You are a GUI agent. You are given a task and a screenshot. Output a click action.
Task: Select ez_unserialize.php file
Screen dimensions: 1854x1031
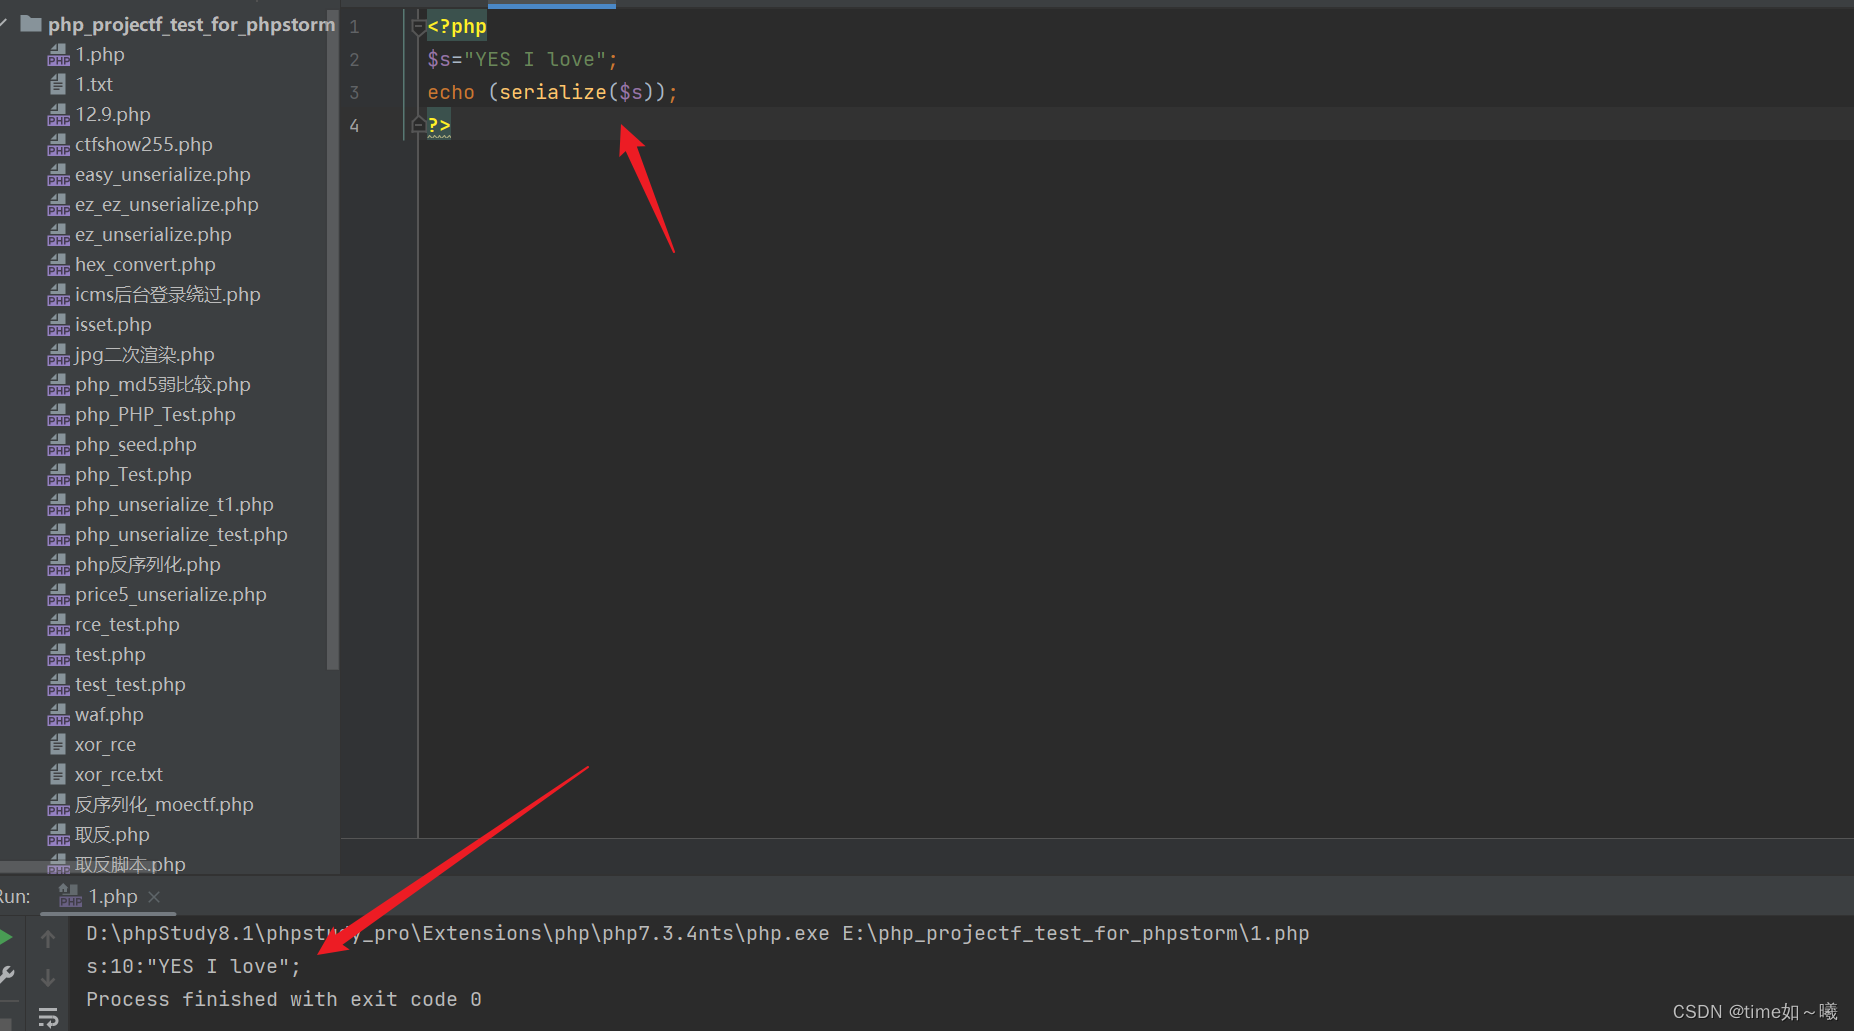pos(153,235)
